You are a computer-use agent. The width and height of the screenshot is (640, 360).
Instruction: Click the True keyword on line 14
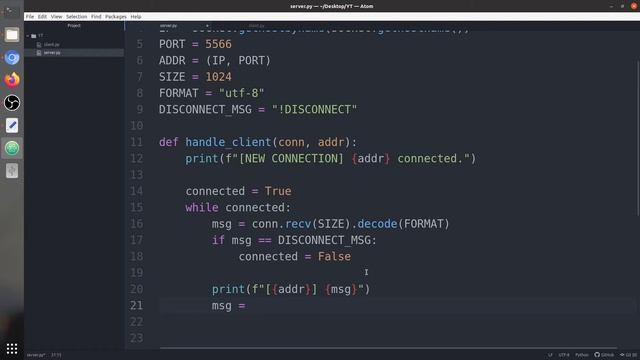tap(278, 191)
